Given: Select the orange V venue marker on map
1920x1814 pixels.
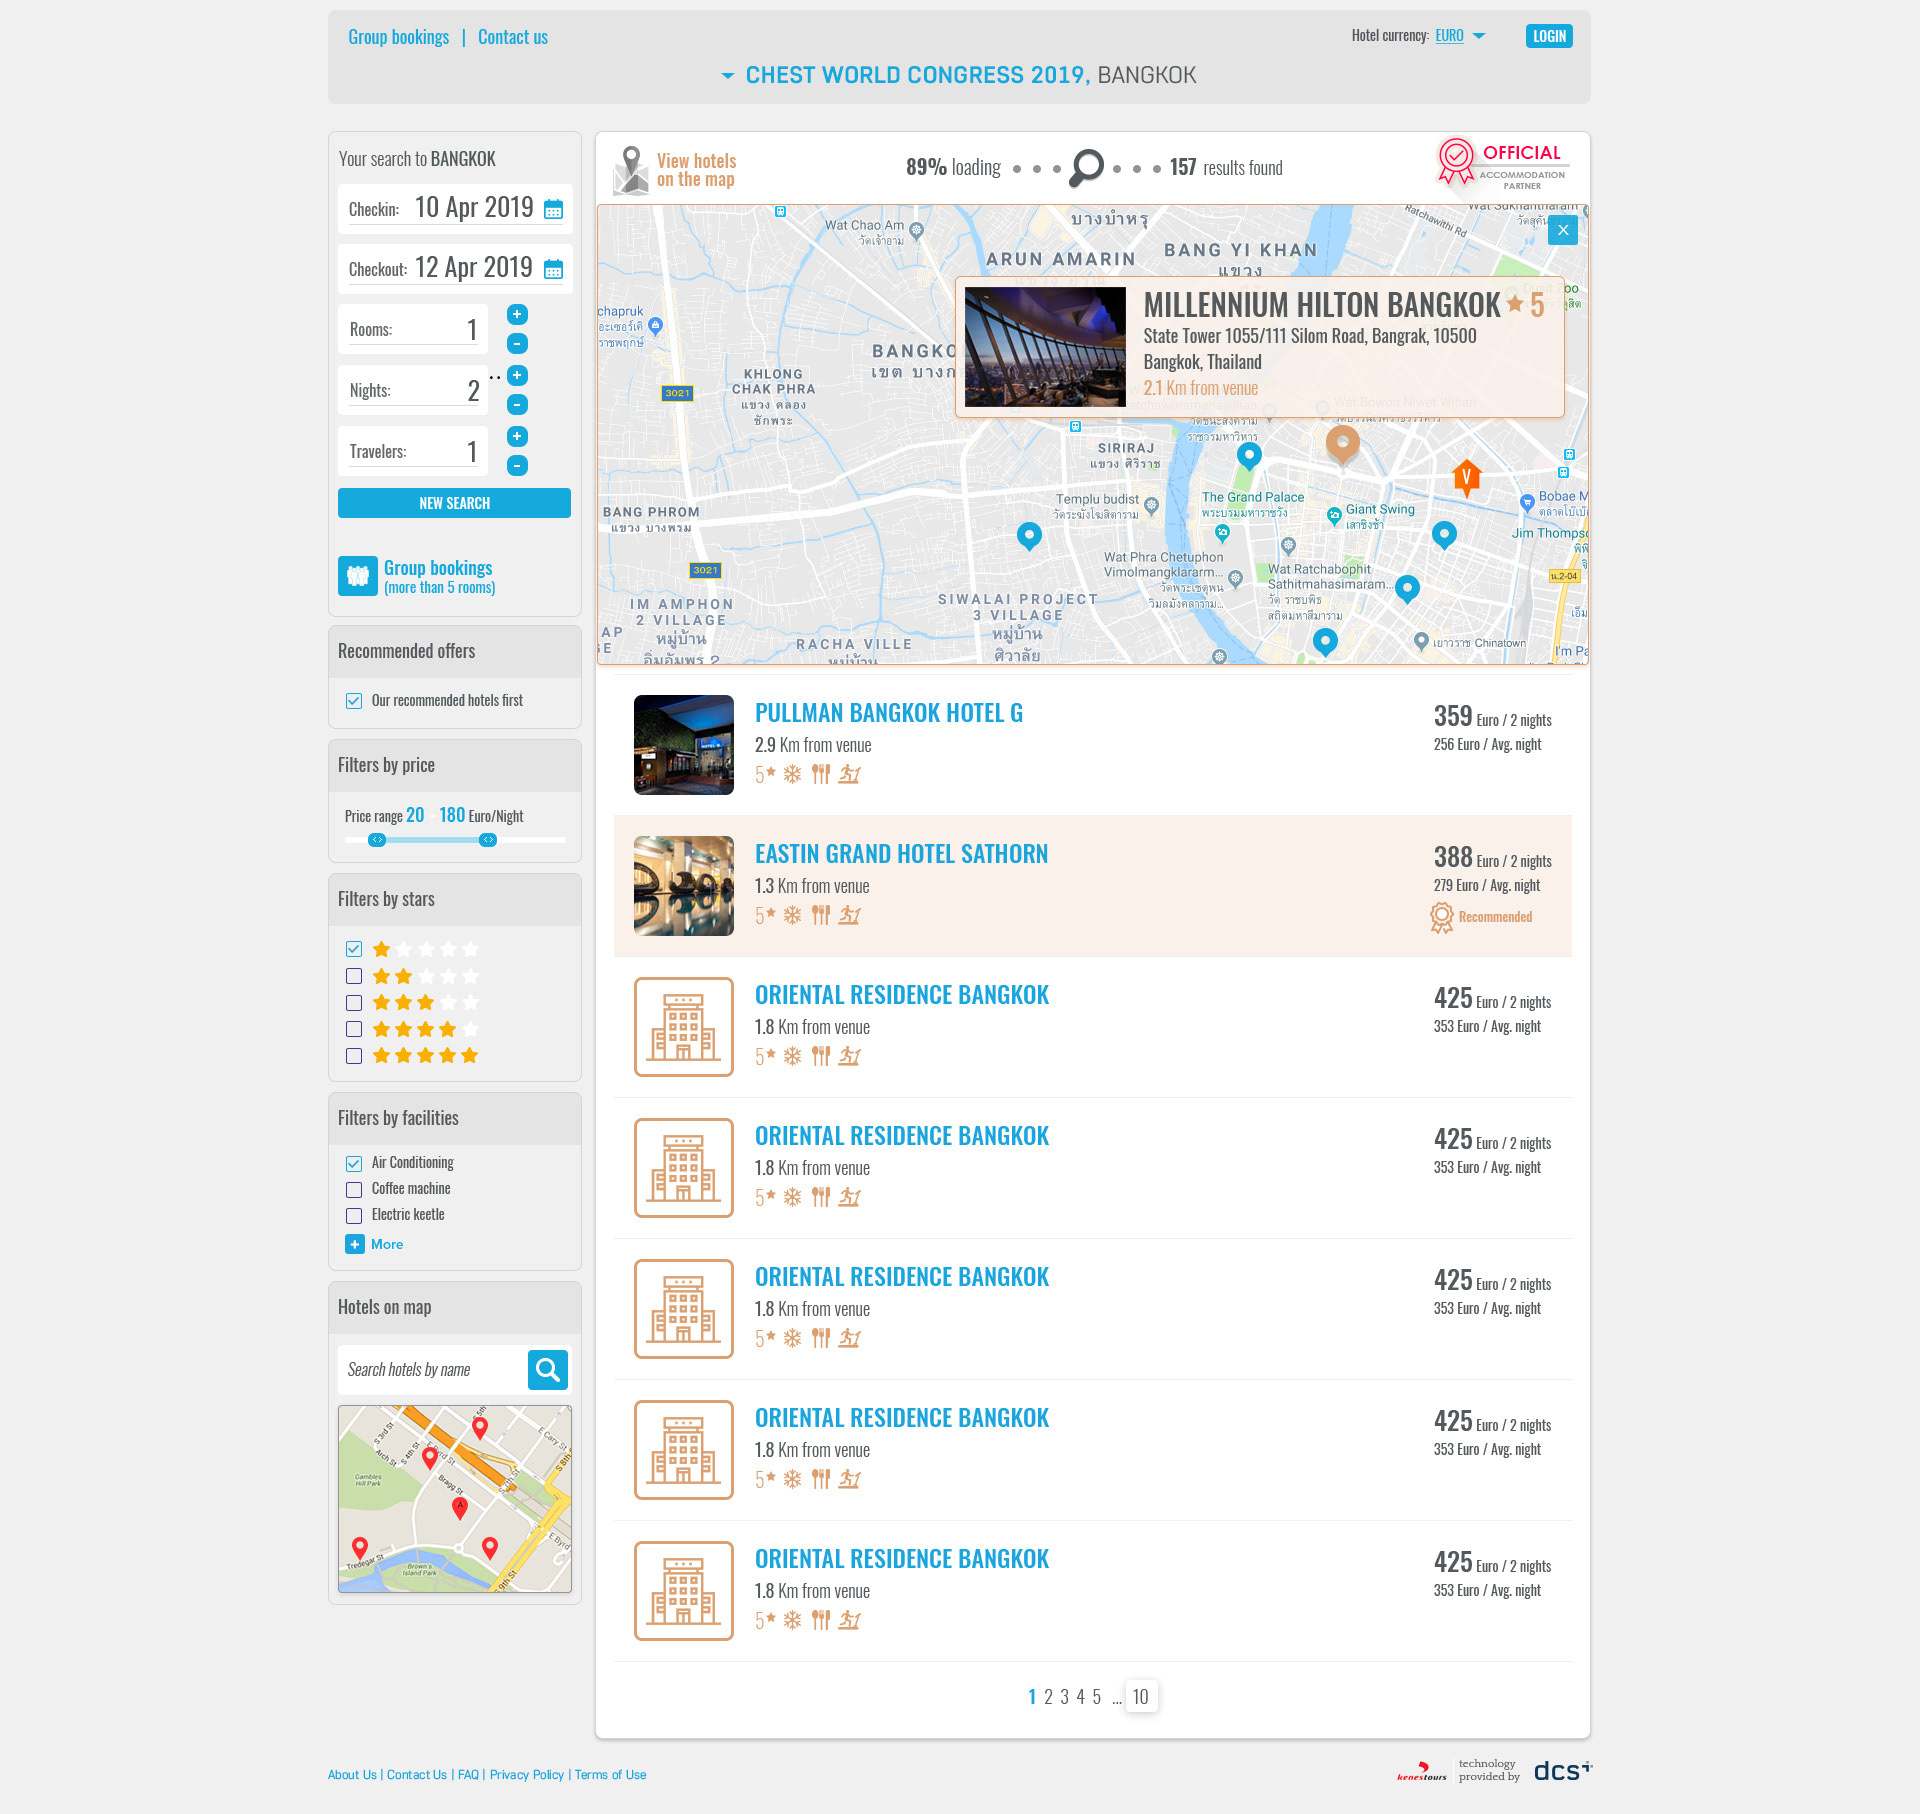Looking at the screenshot, I should click(1466, 478).
